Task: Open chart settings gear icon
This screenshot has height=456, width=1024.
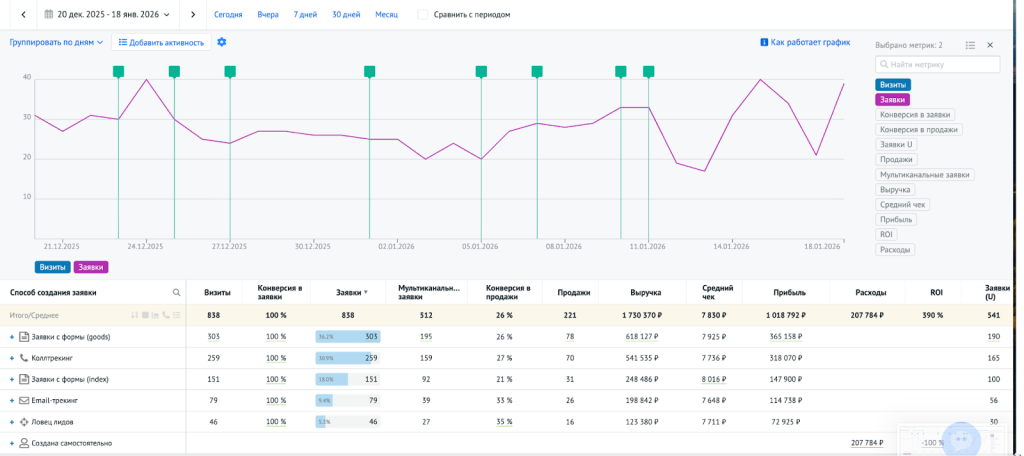Action: (x=222, y=42)
